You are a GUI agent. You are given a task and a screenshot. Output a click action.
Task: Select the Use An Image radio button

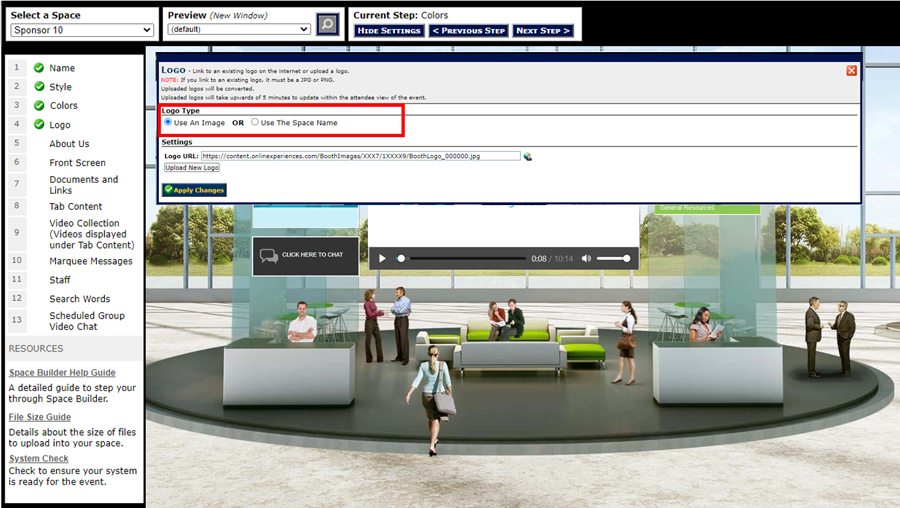168,122
